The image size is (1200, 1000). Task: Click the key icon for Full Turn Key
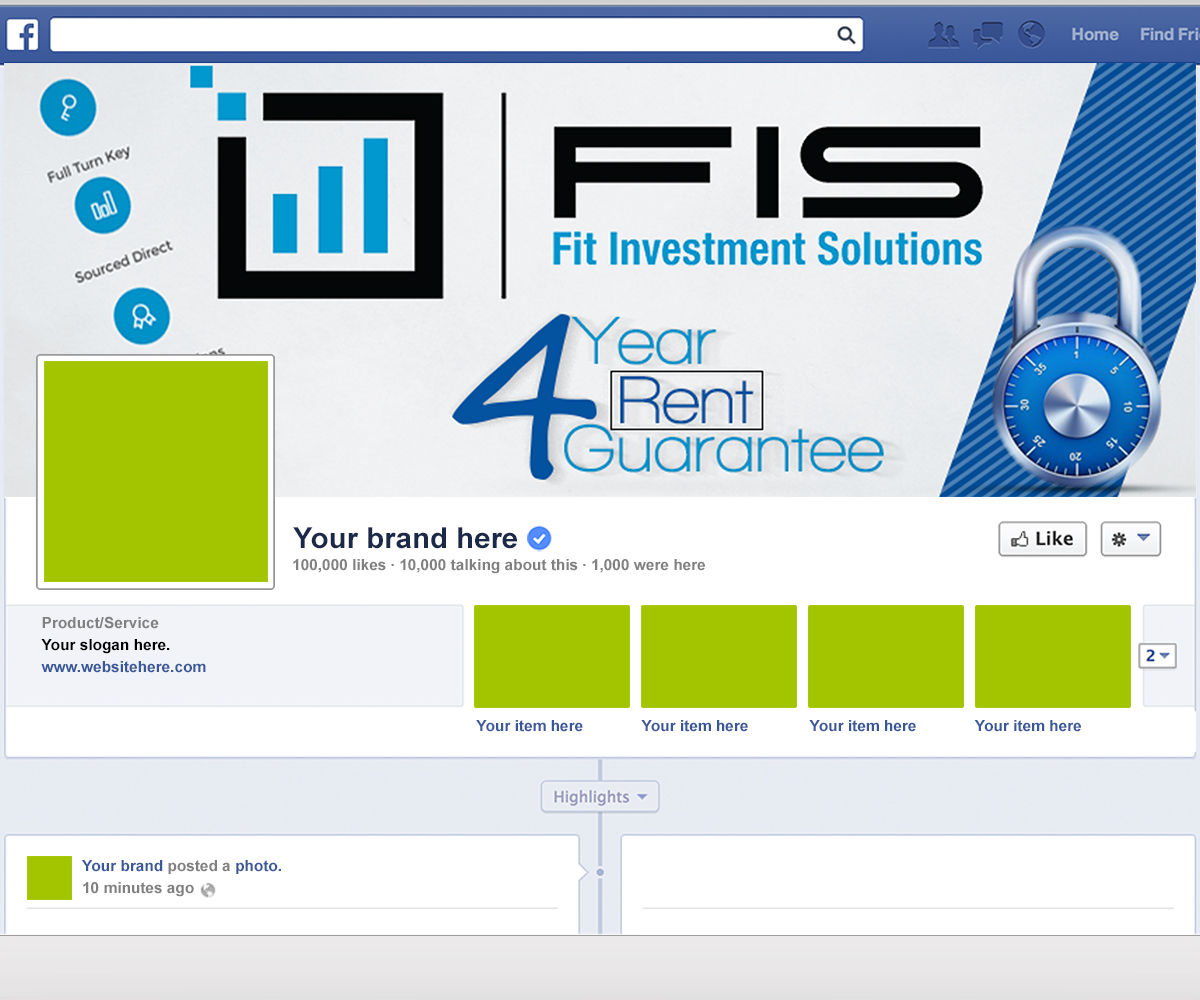pyautogui.click(x=68, y=107)
